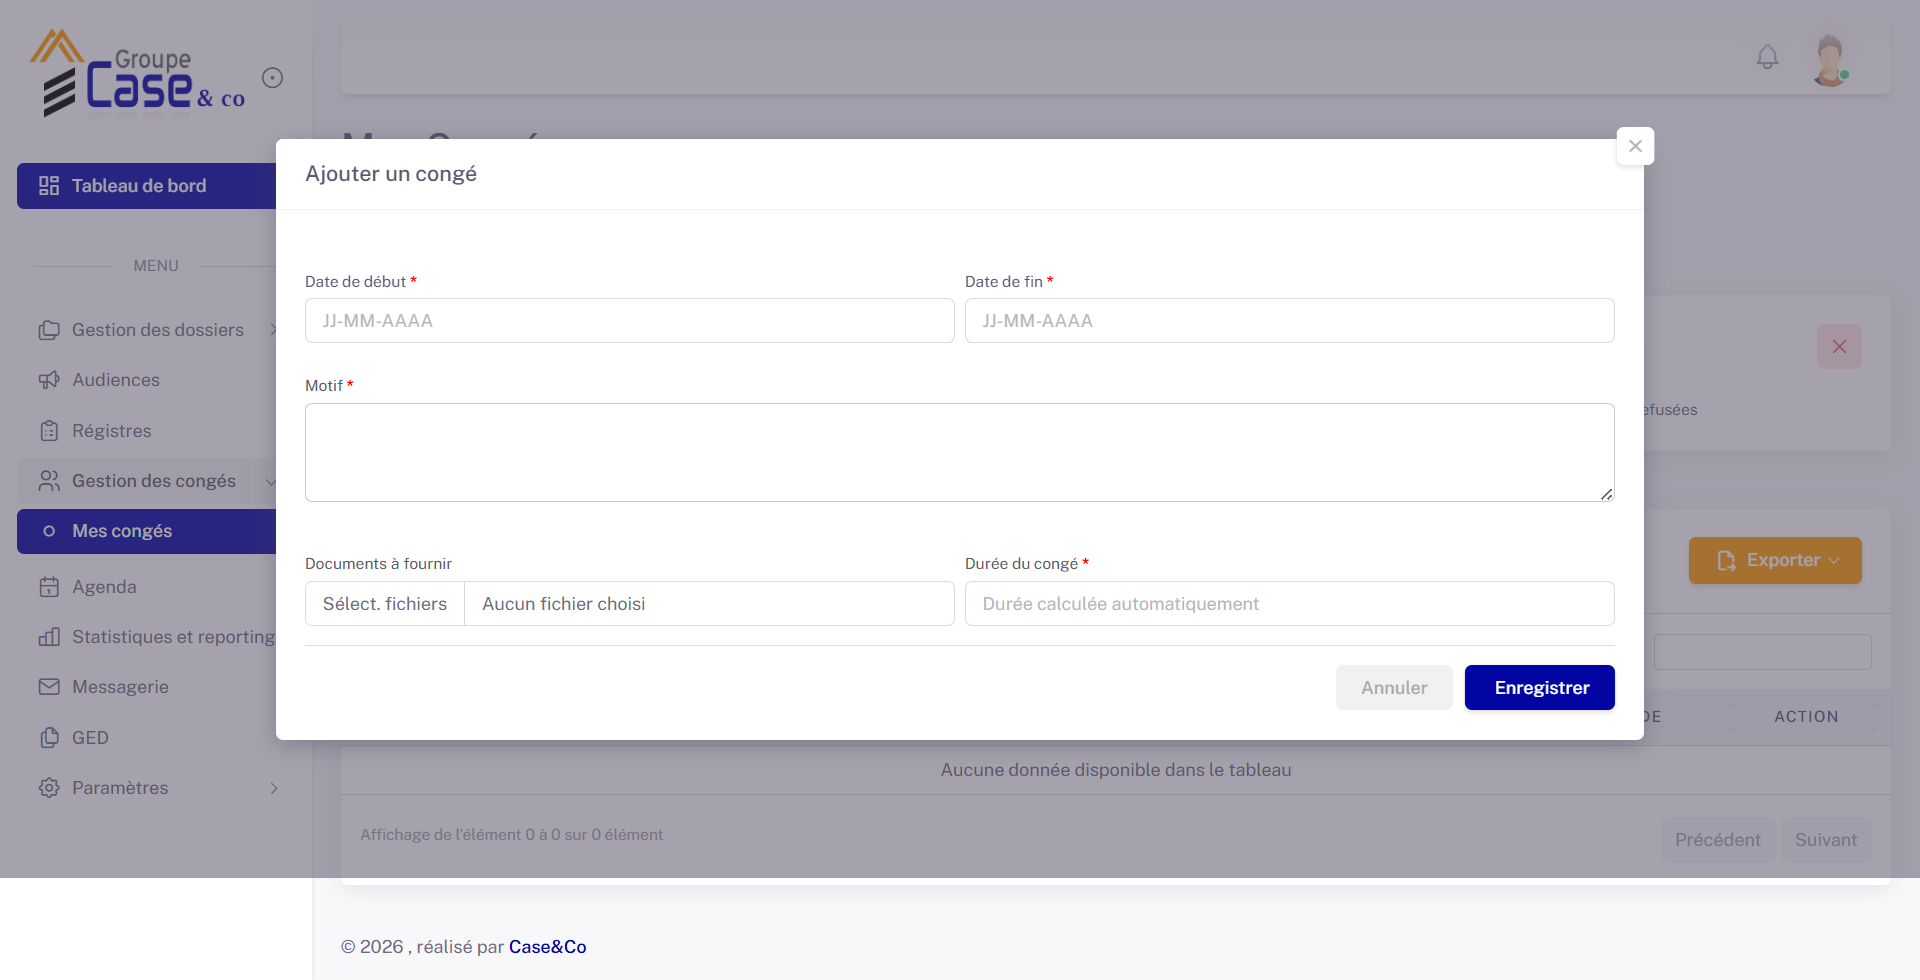Click the GED documents icon

pos(49,738)
